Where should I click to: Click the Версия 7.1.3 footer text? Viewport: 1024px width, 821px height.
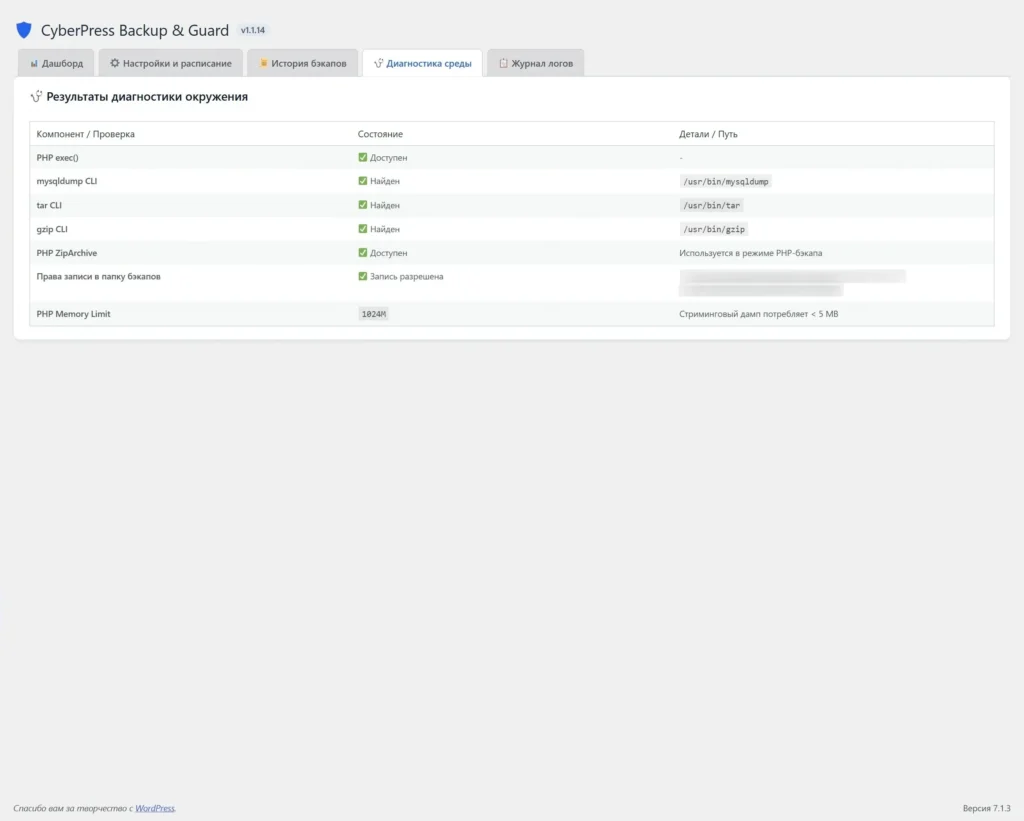point(986,808)
